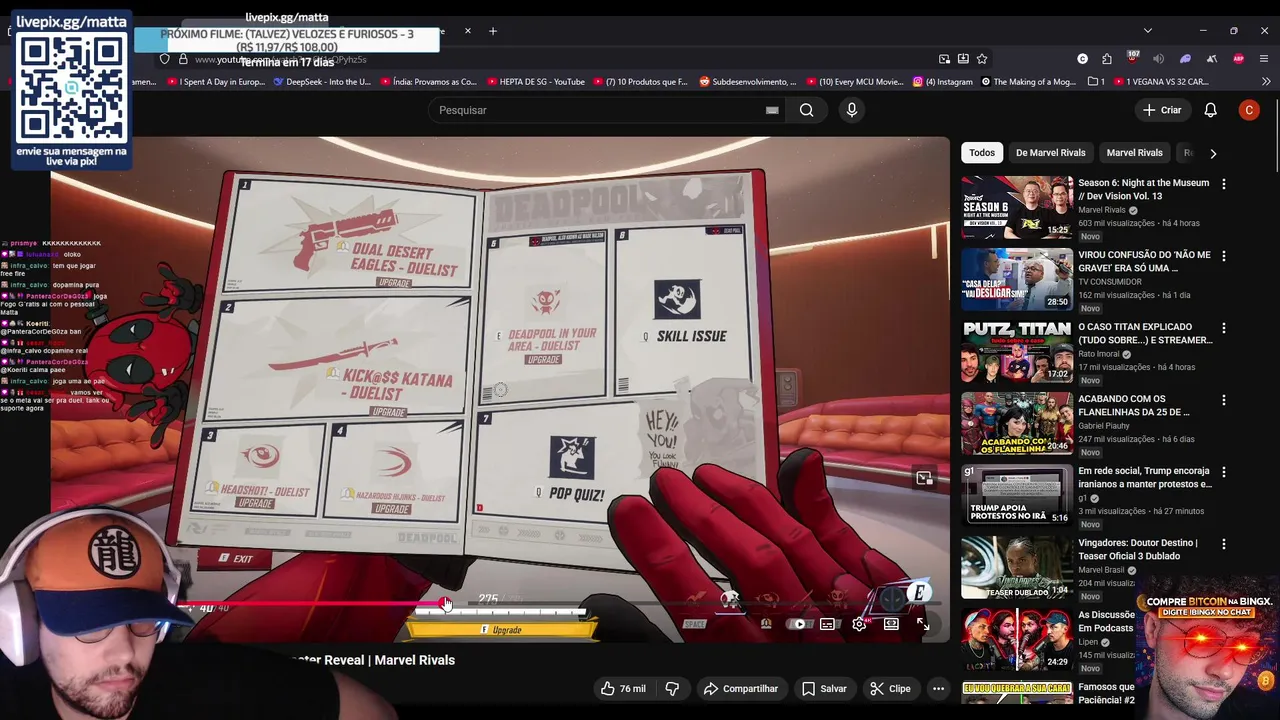Toggle subtitles on the player
This screenshot has height=720, width=1280.
(828, 624)
